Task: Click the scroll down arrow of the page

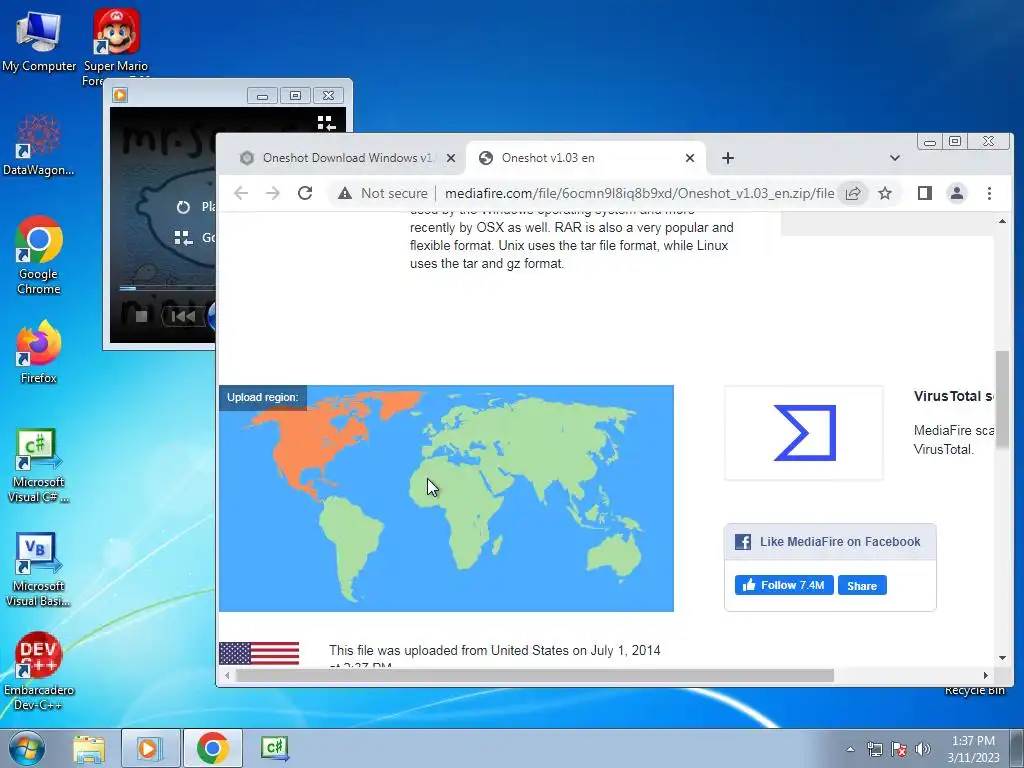Action: pyautogui.click(x=1002, y=658)
